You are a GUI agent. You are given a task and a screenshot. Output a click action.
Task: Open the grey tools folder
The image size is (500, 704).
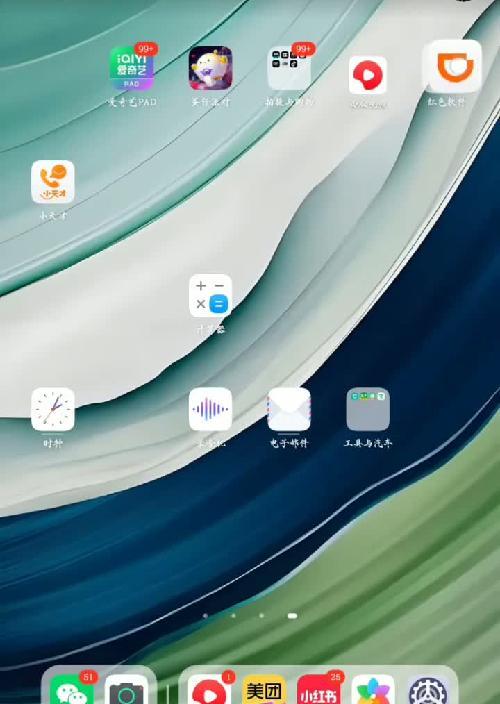(x=368, y=409)
